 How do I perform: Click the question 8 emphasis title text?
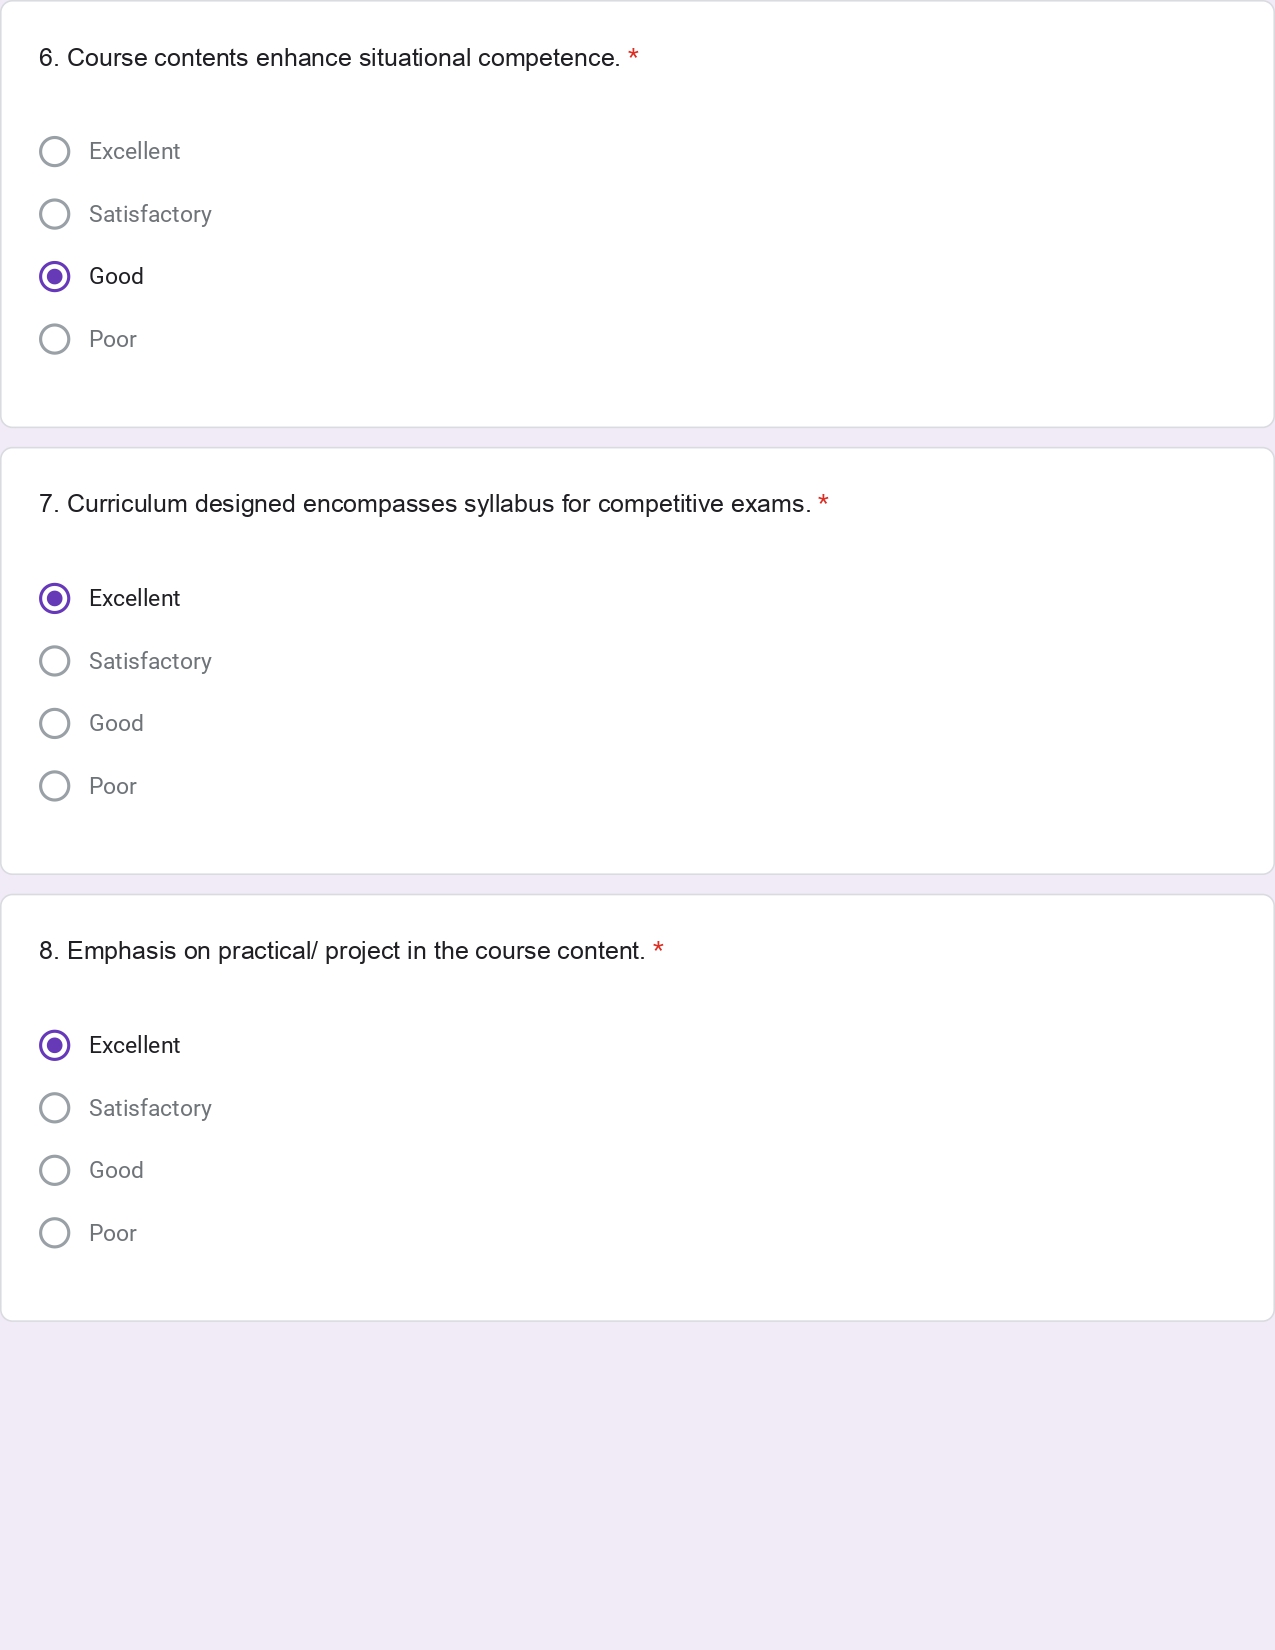tap(341, 951)
